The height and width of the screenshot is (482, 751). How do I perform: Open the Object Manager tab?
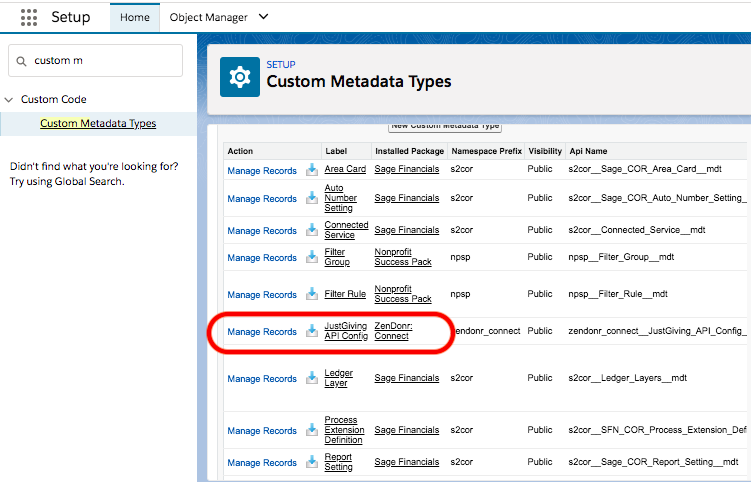208,17
